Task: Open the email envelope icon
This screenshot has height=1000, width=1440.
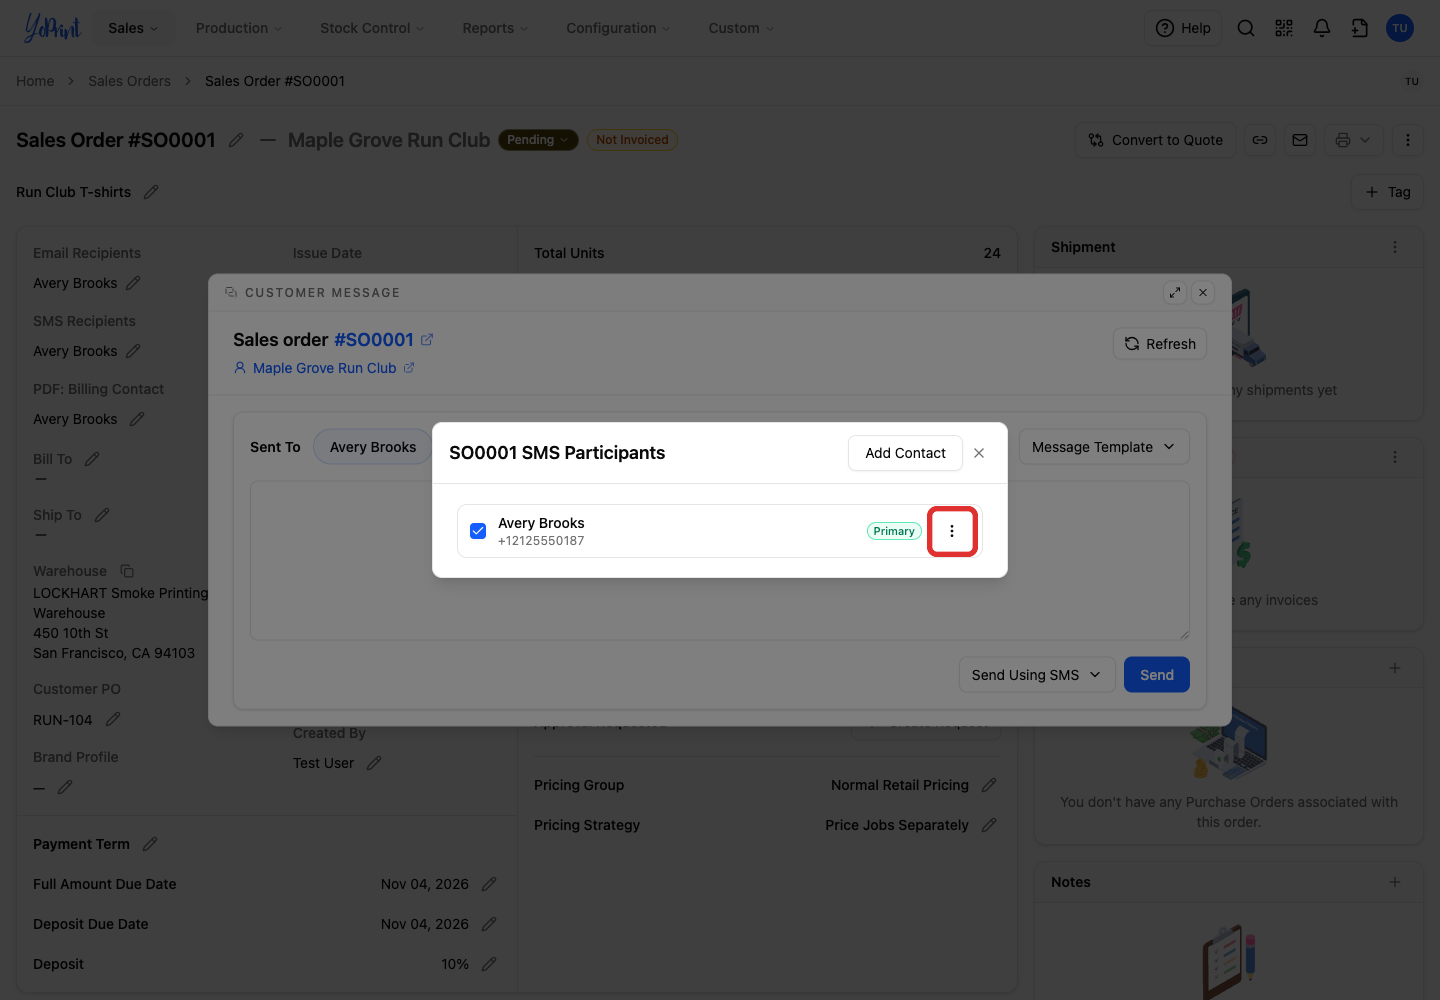Action: pos(1300,140)
